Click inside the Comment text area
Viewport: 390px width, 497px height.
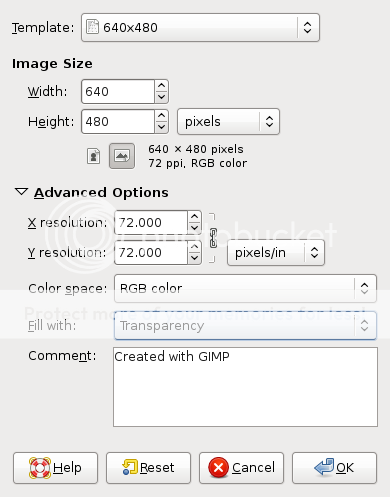[245, 387]
